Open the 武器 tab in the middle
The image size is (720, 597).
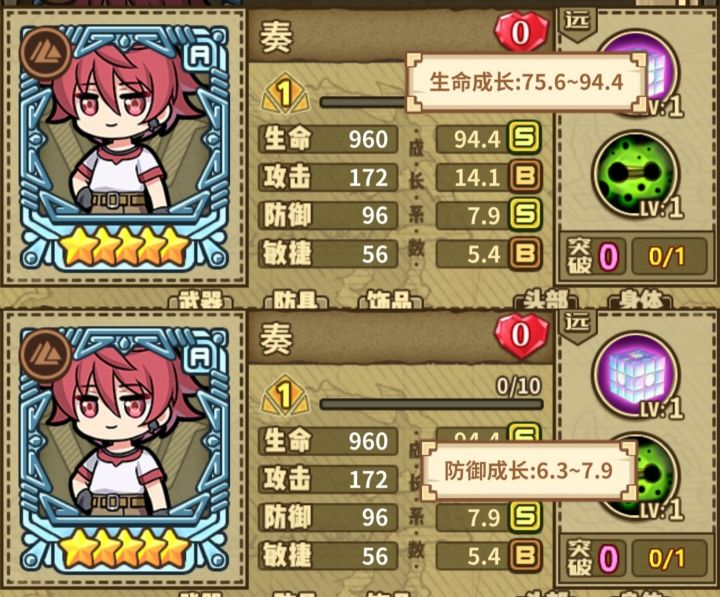tap(201, 299)
